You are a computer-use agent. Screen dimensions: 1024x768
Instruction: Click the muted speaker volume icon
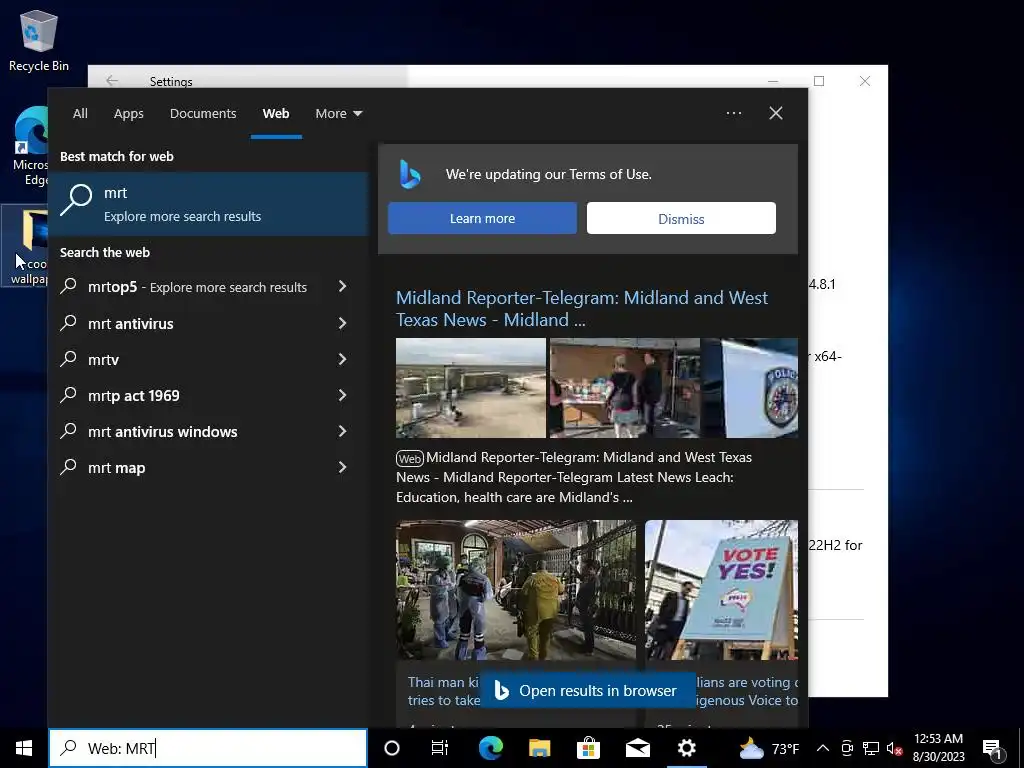[x=894, y=748]
